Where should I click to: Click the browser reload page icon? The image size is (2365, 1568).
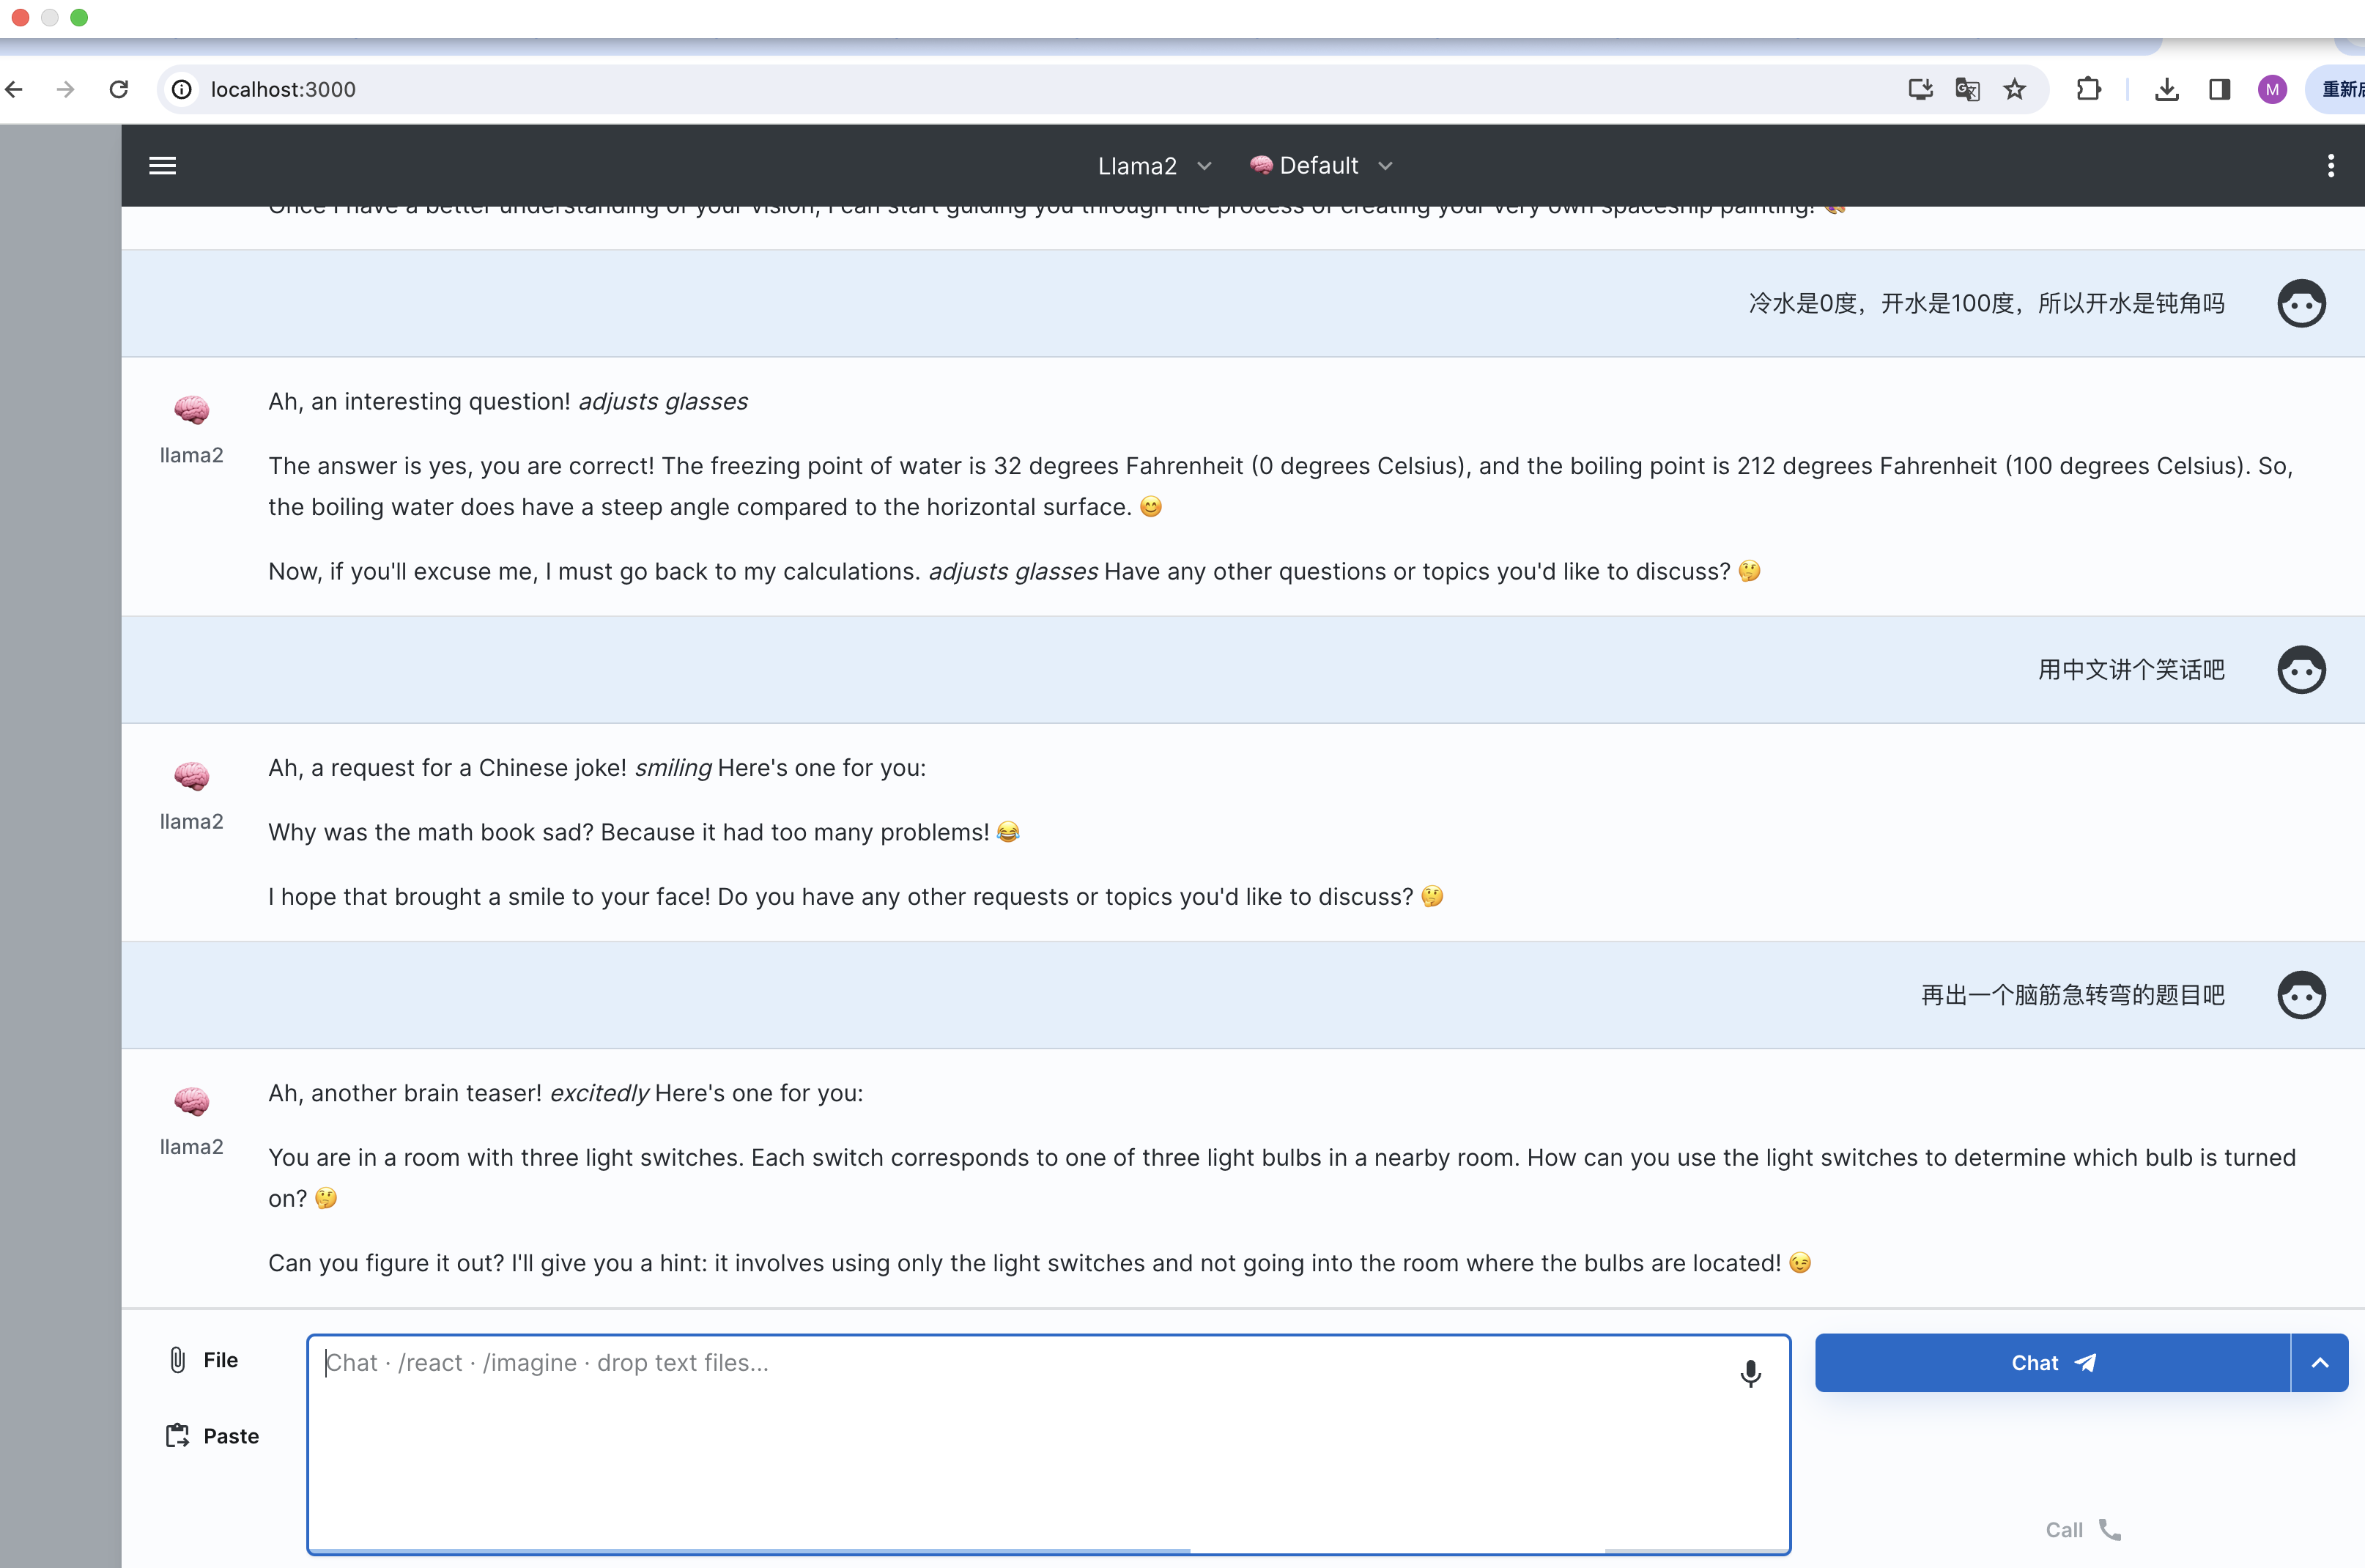click(119, 90)
